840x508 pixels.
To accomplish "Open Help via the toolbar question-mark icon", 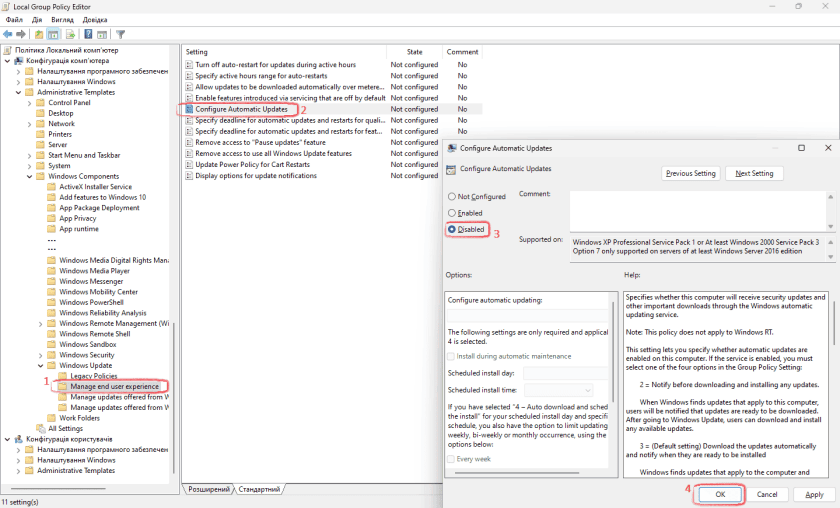I will pos(88,34).
